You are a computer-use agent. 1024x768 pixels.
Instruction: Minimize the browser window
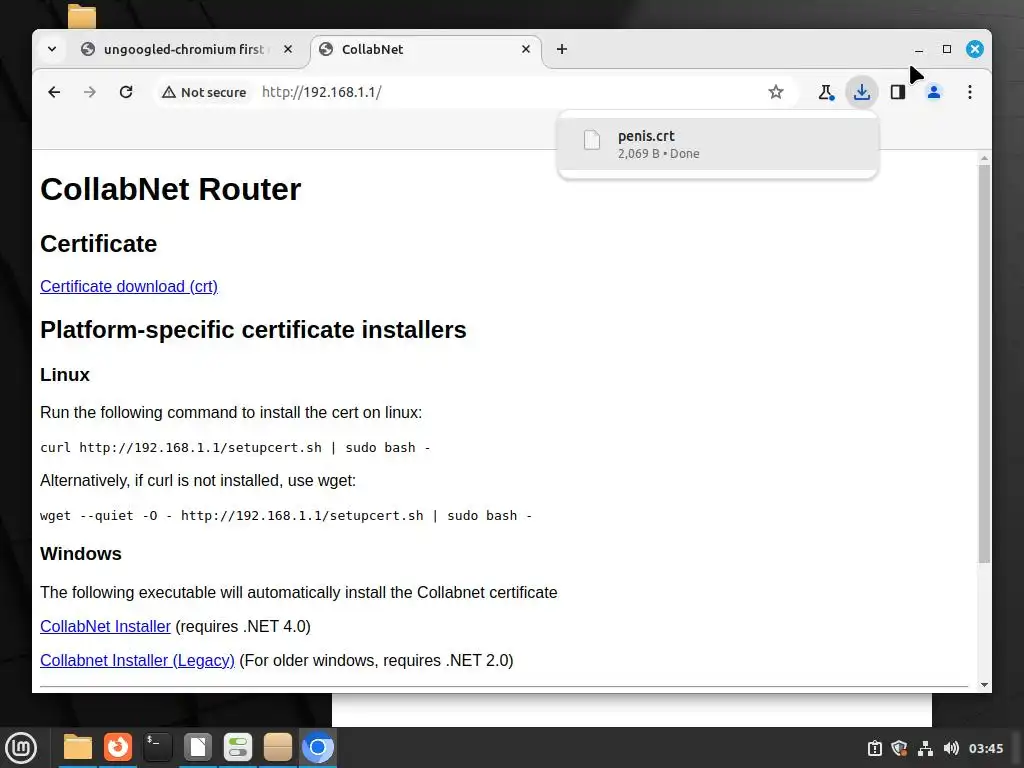tap(919, 50)
